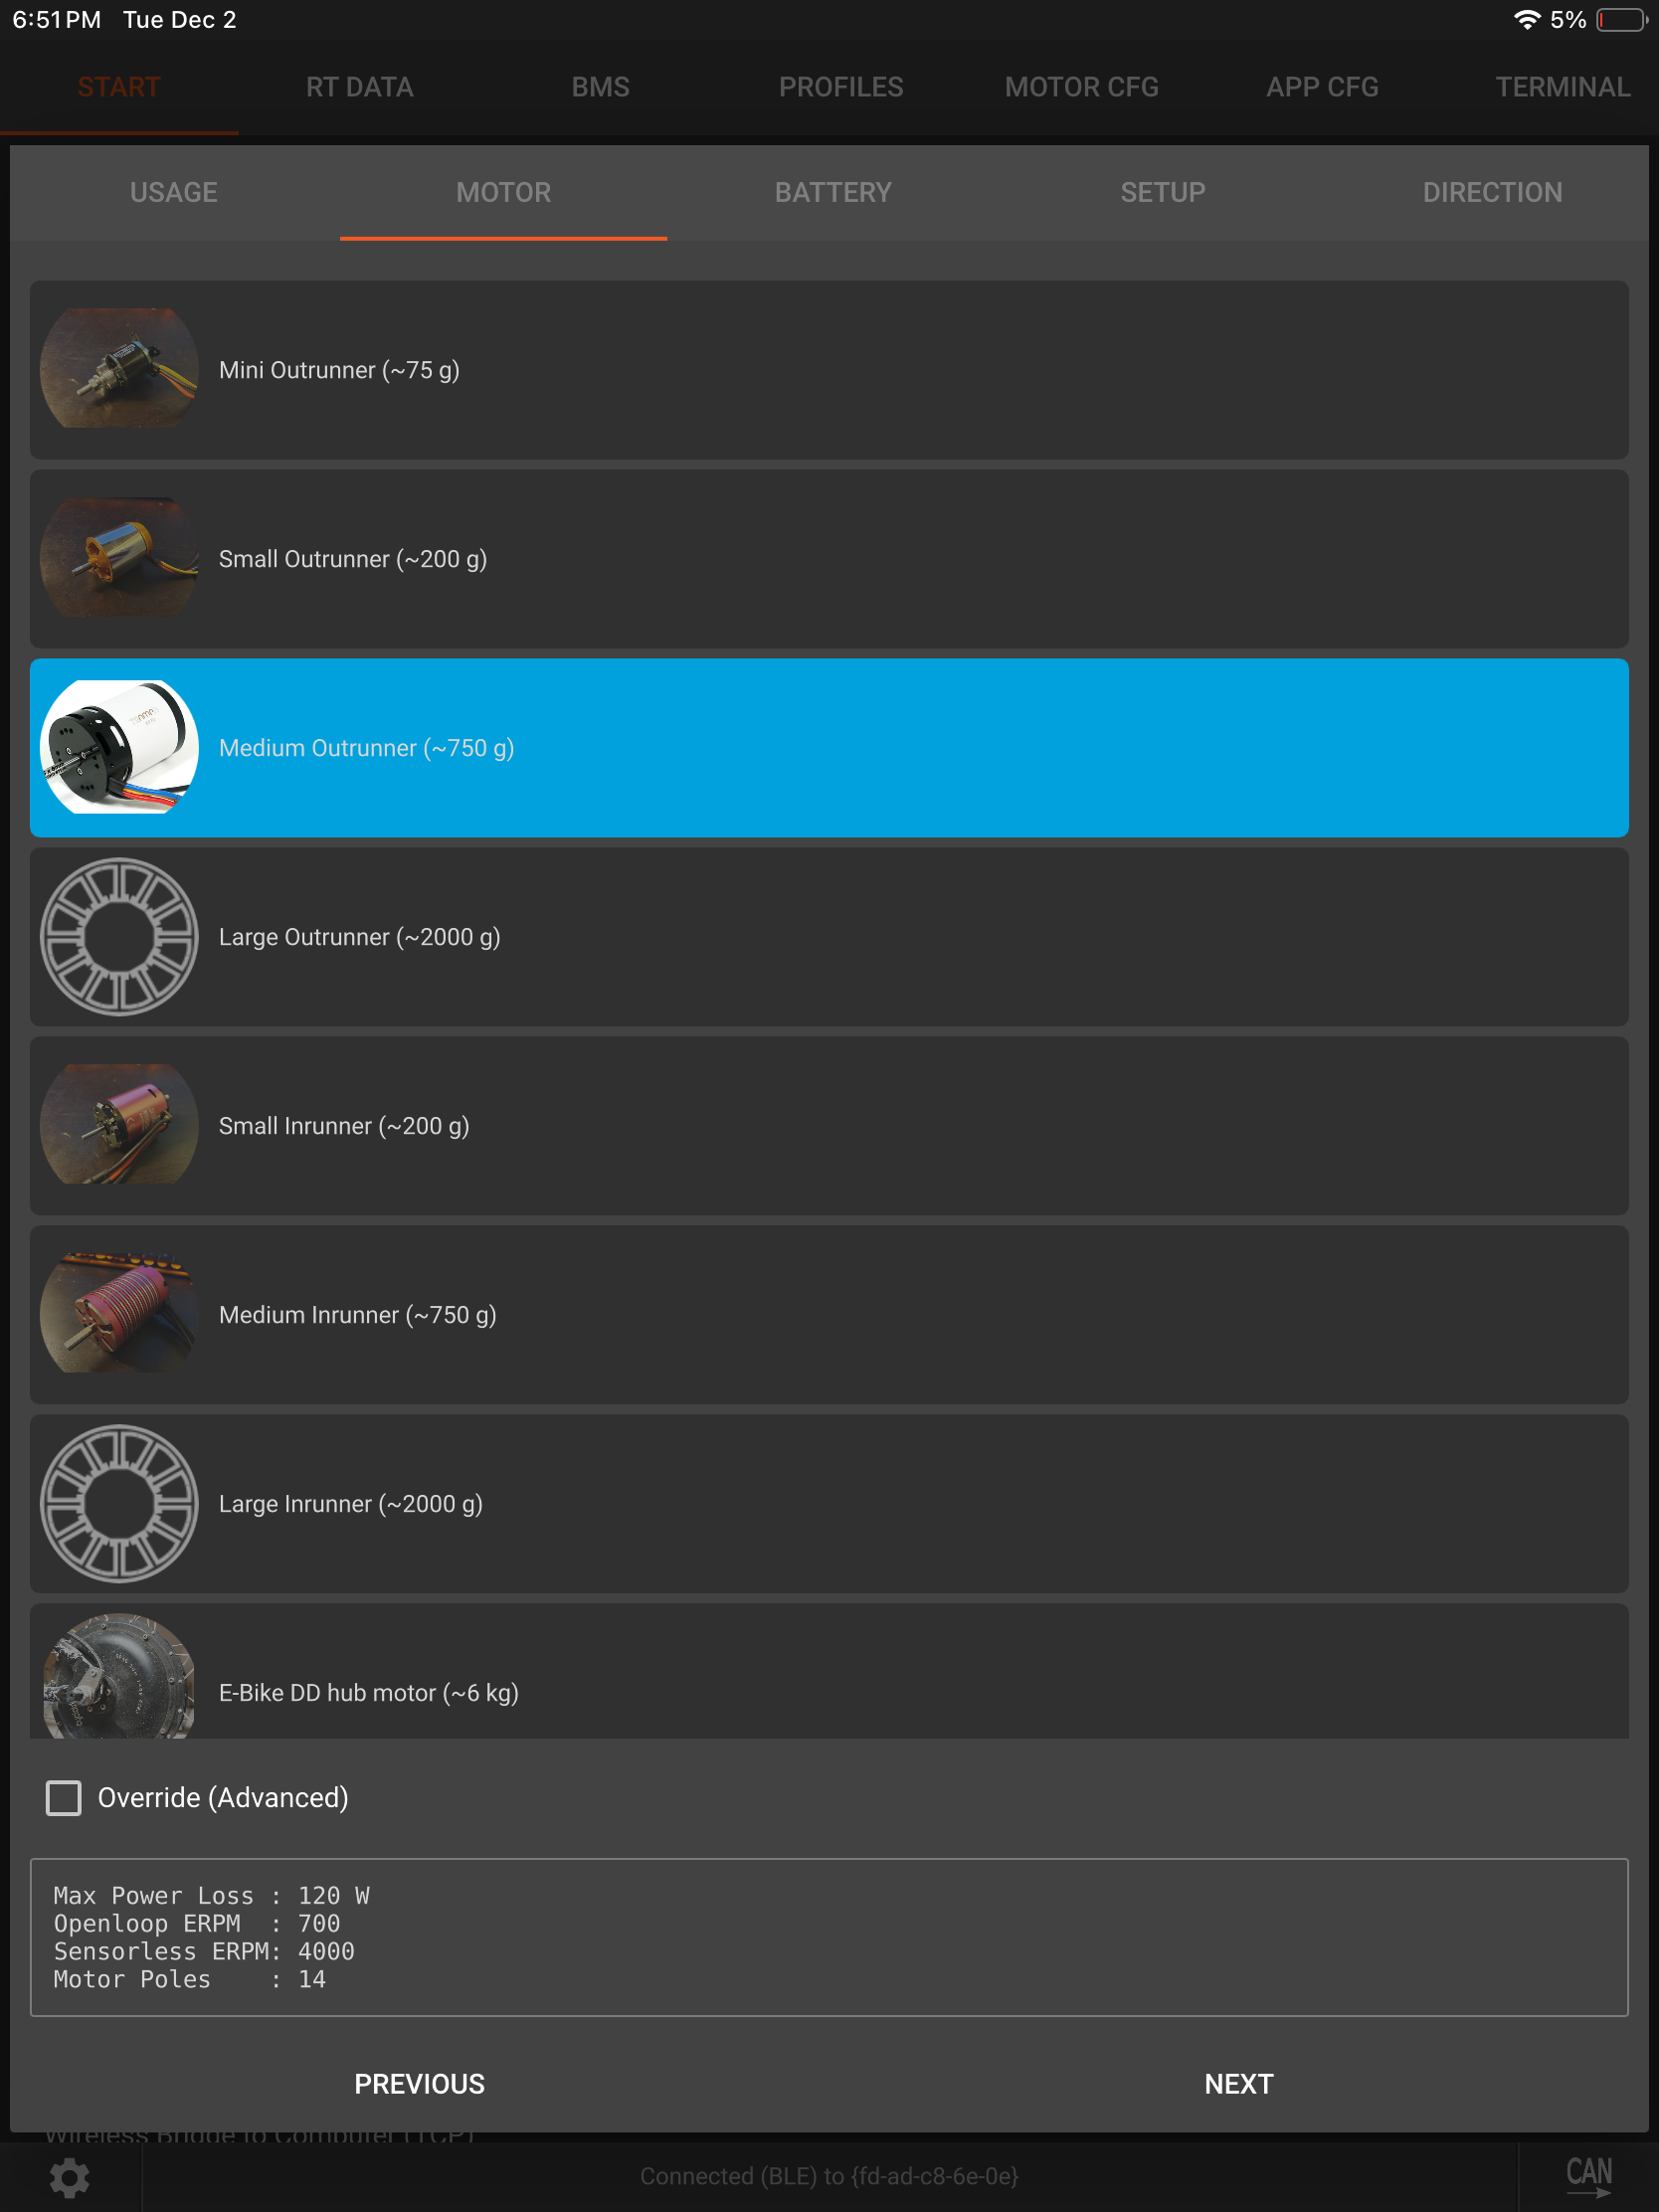Jump to the DIRECTION wizard step
Screen dimensions: 1659x2212
[x=1492, y=192]
